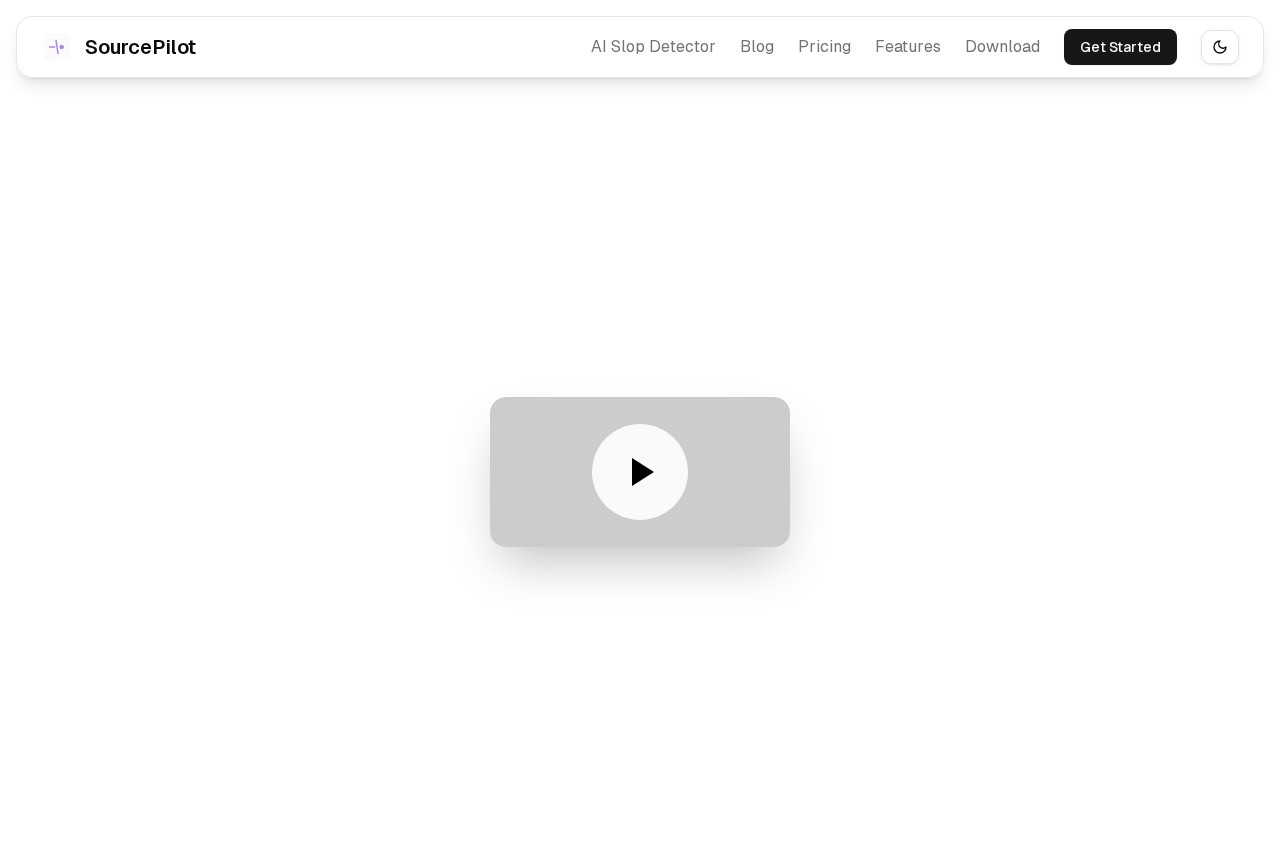Open the Download page

1002,47
